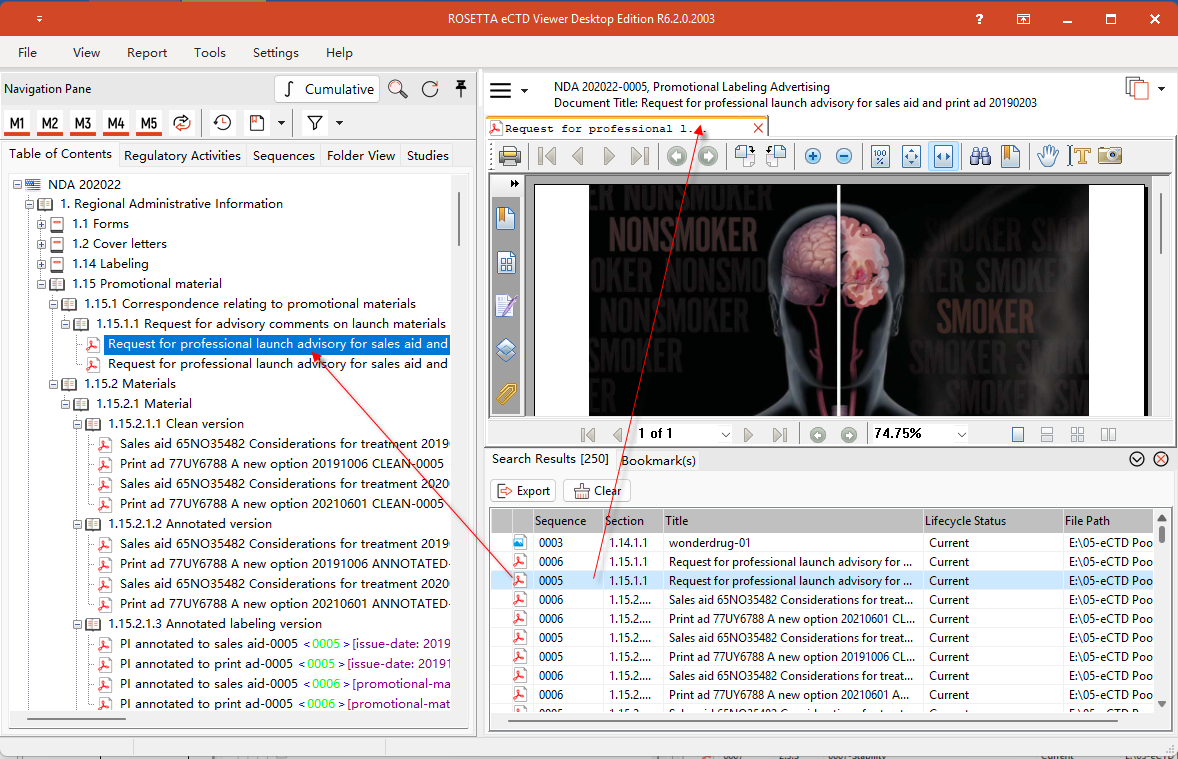Click the Export button in Search Results
Screen dimensions: 1178x759
[524, 491]
